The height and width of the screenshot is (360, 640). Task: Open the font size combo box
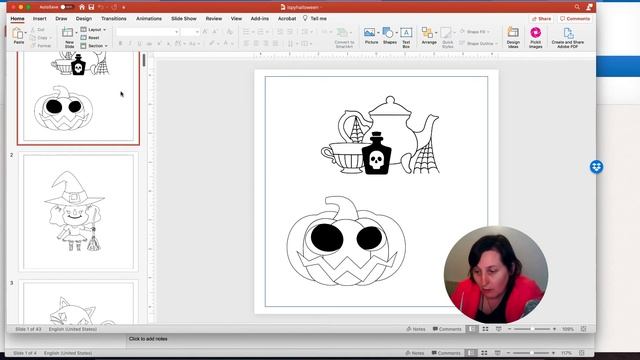point(190,32)
